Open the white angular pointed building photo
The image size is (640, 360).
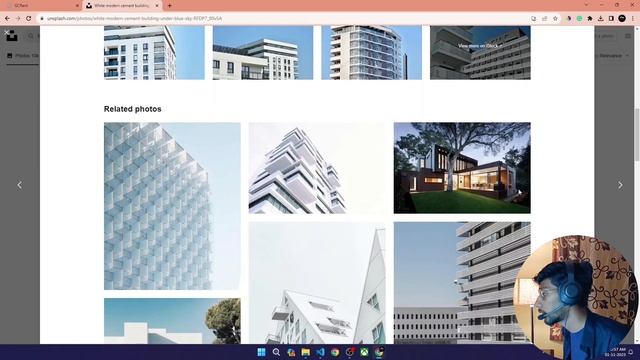click(x=317, y=283)
